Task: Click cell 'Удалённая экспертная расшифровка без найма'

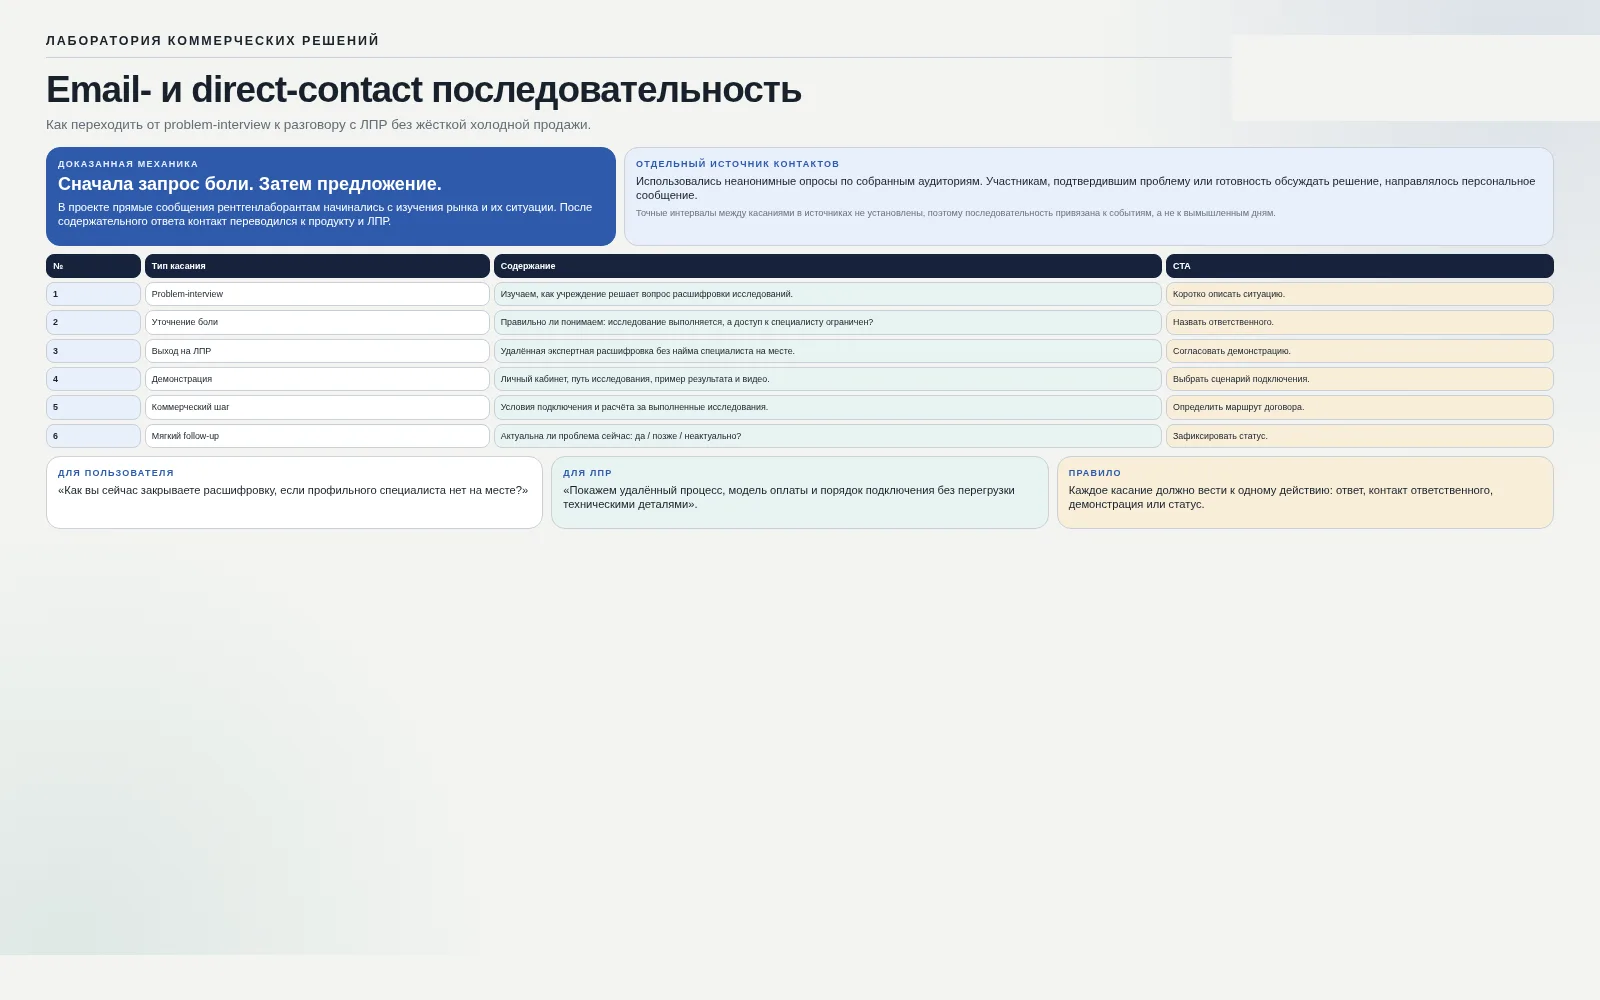Action: coord(827,351)
